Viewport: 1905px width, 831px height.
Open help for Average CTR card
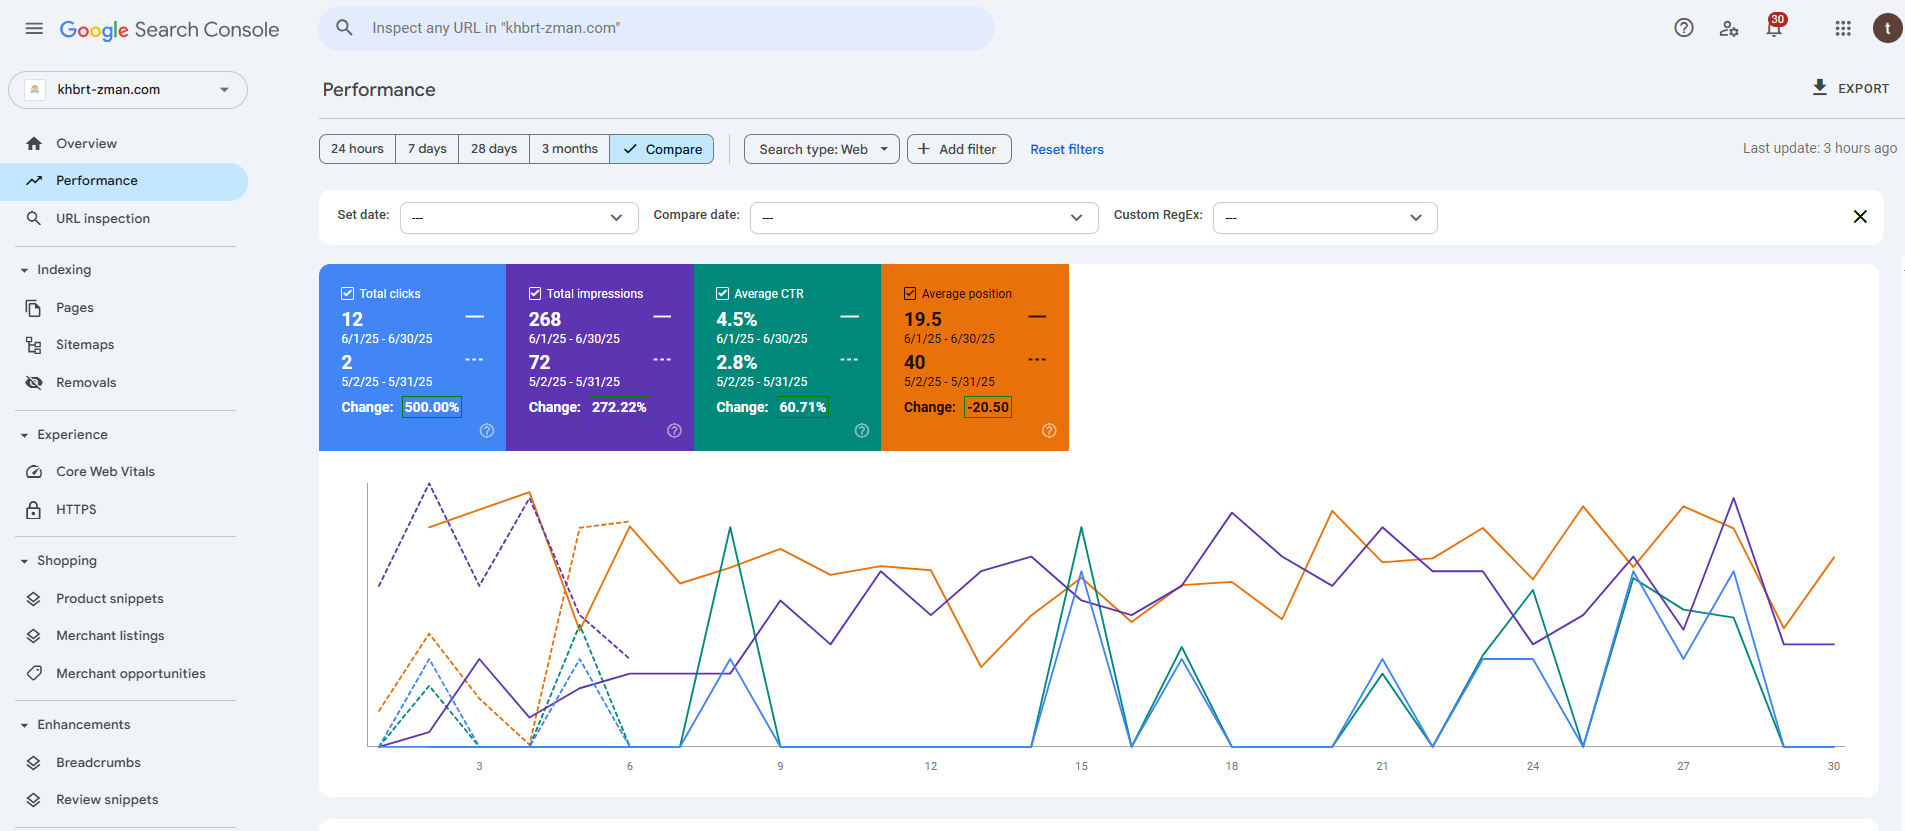(862, 431)
